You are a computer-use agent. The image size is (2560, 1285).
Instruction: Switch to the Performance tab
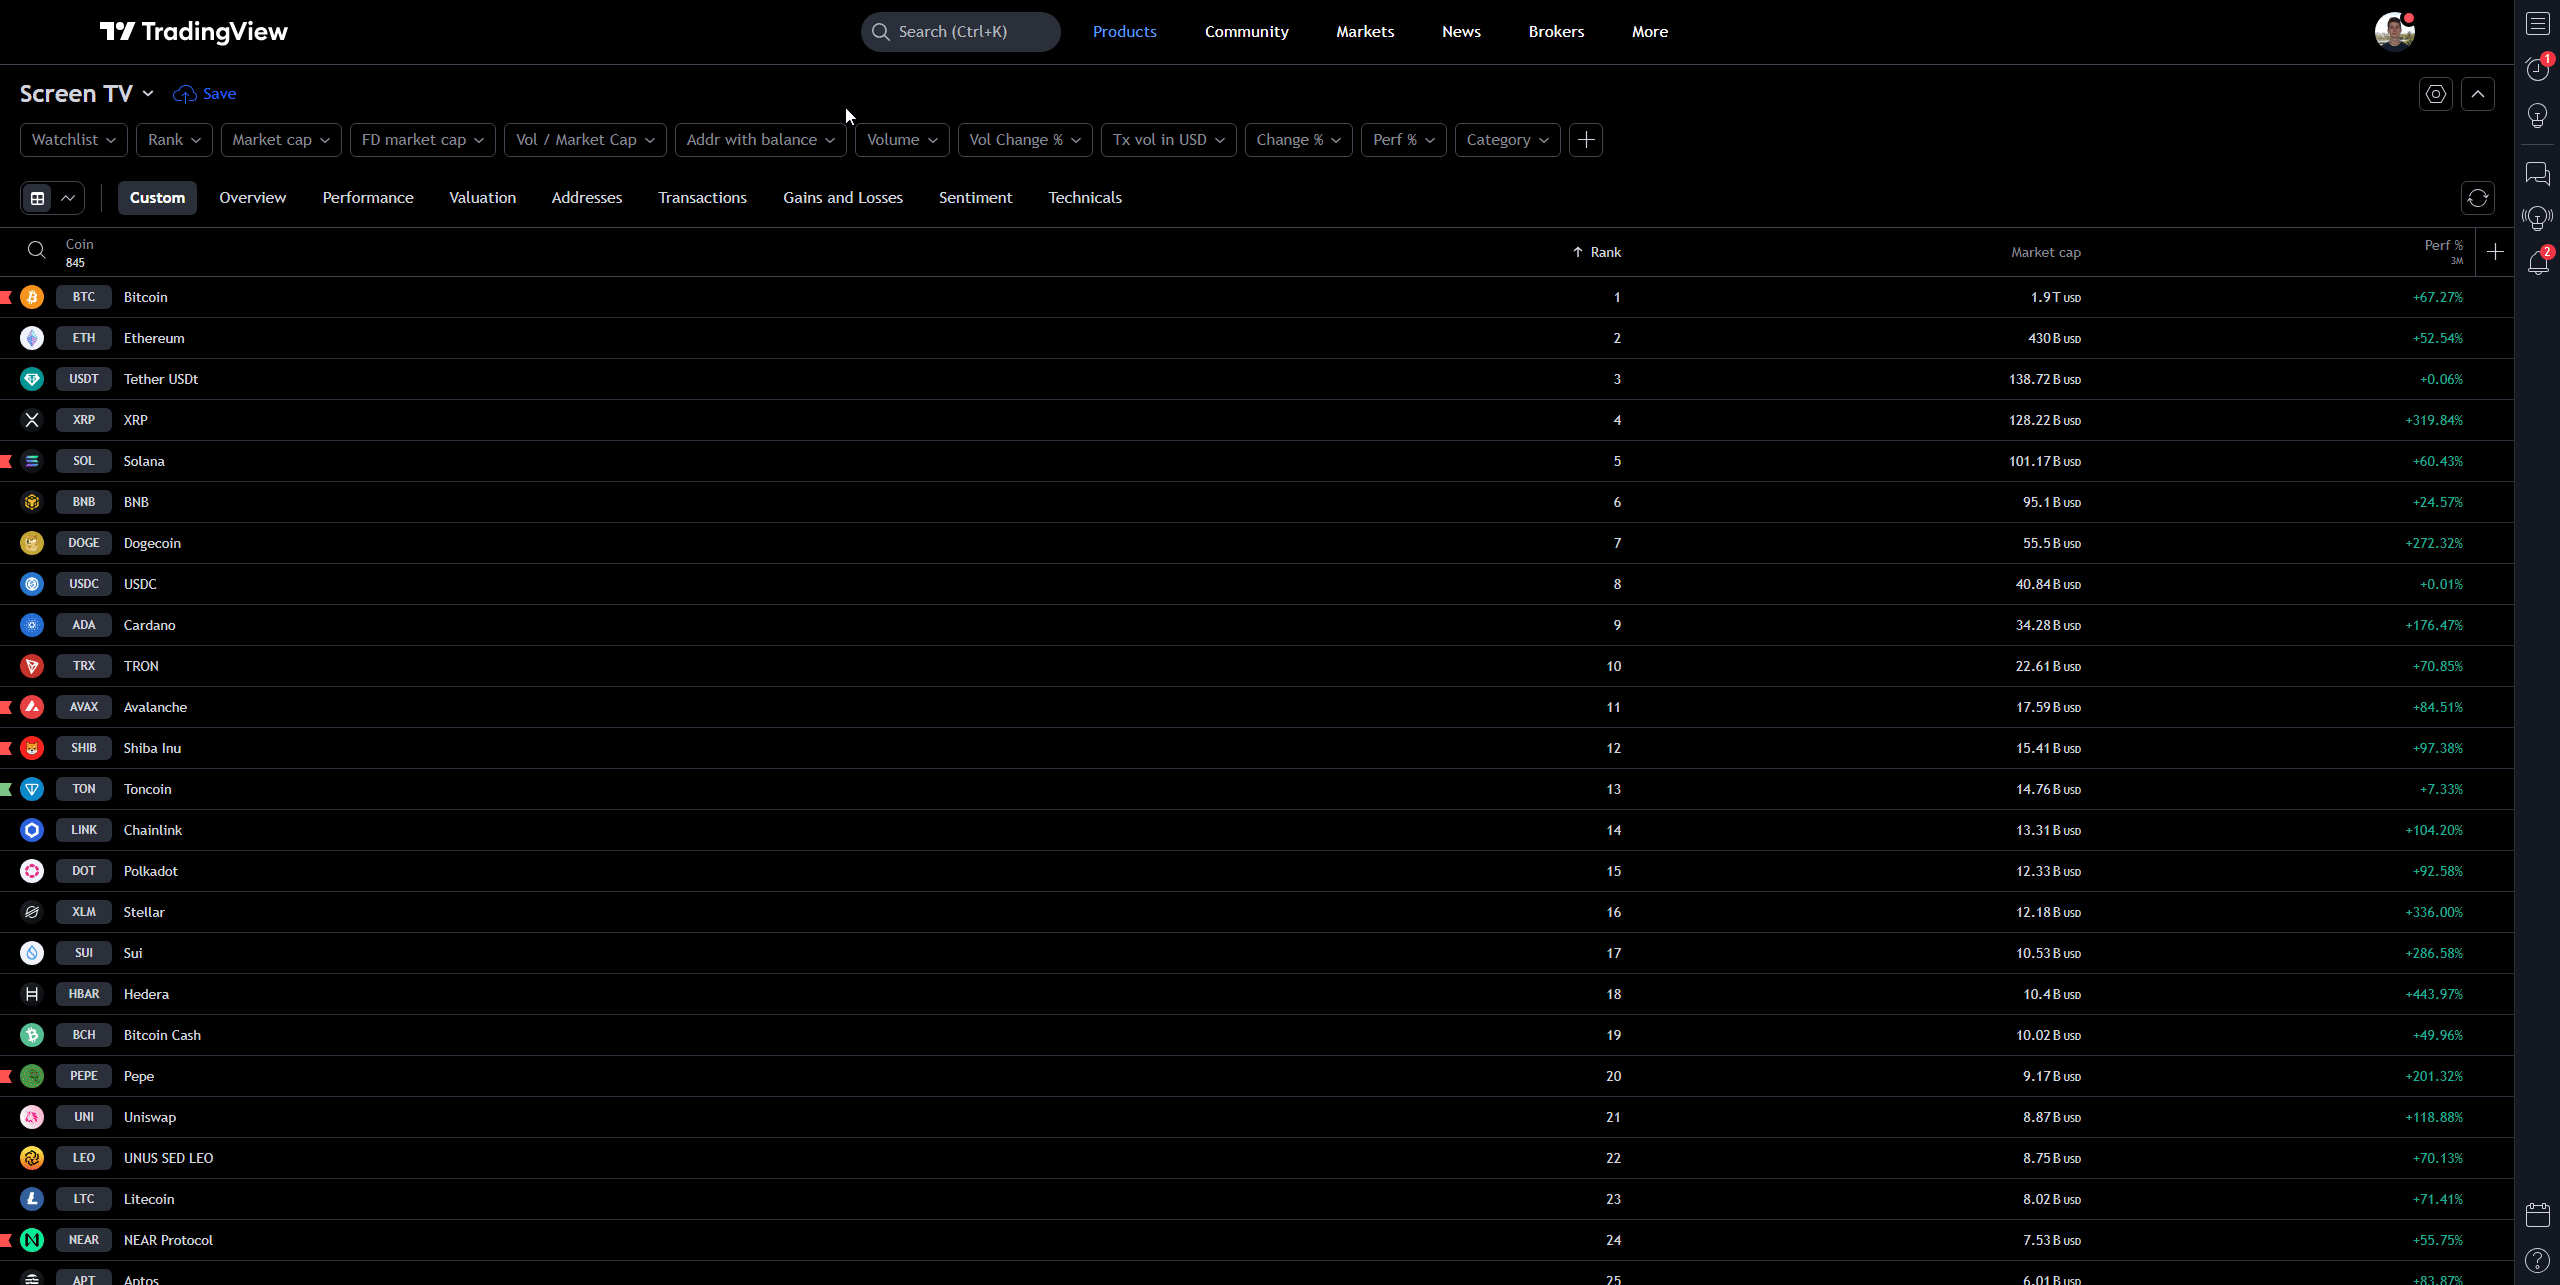(368, 198)
